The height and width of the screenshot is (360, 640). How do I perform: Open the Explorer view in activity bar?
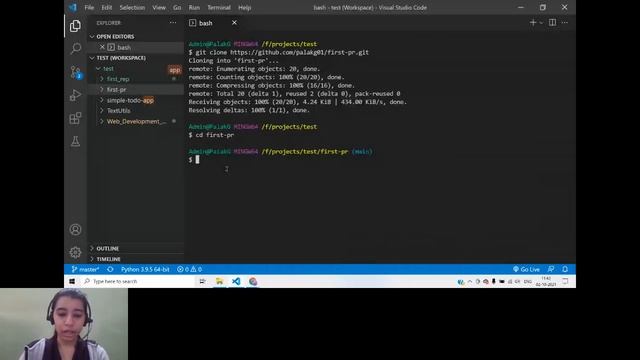(x=75, y=26)
